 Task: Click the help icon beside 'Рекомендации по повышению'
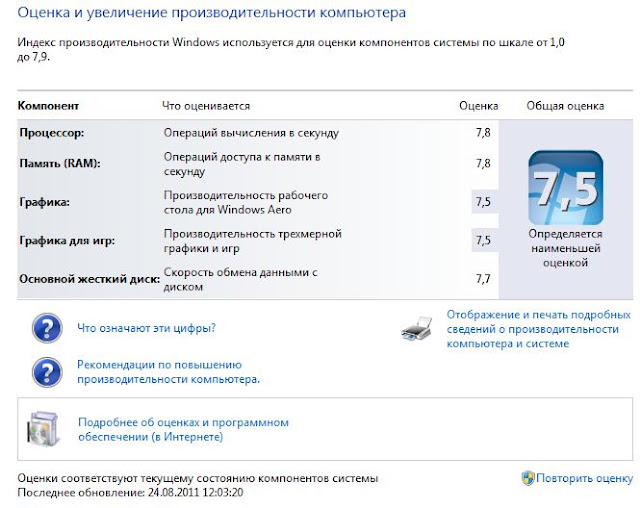click(x=47, y=372)
